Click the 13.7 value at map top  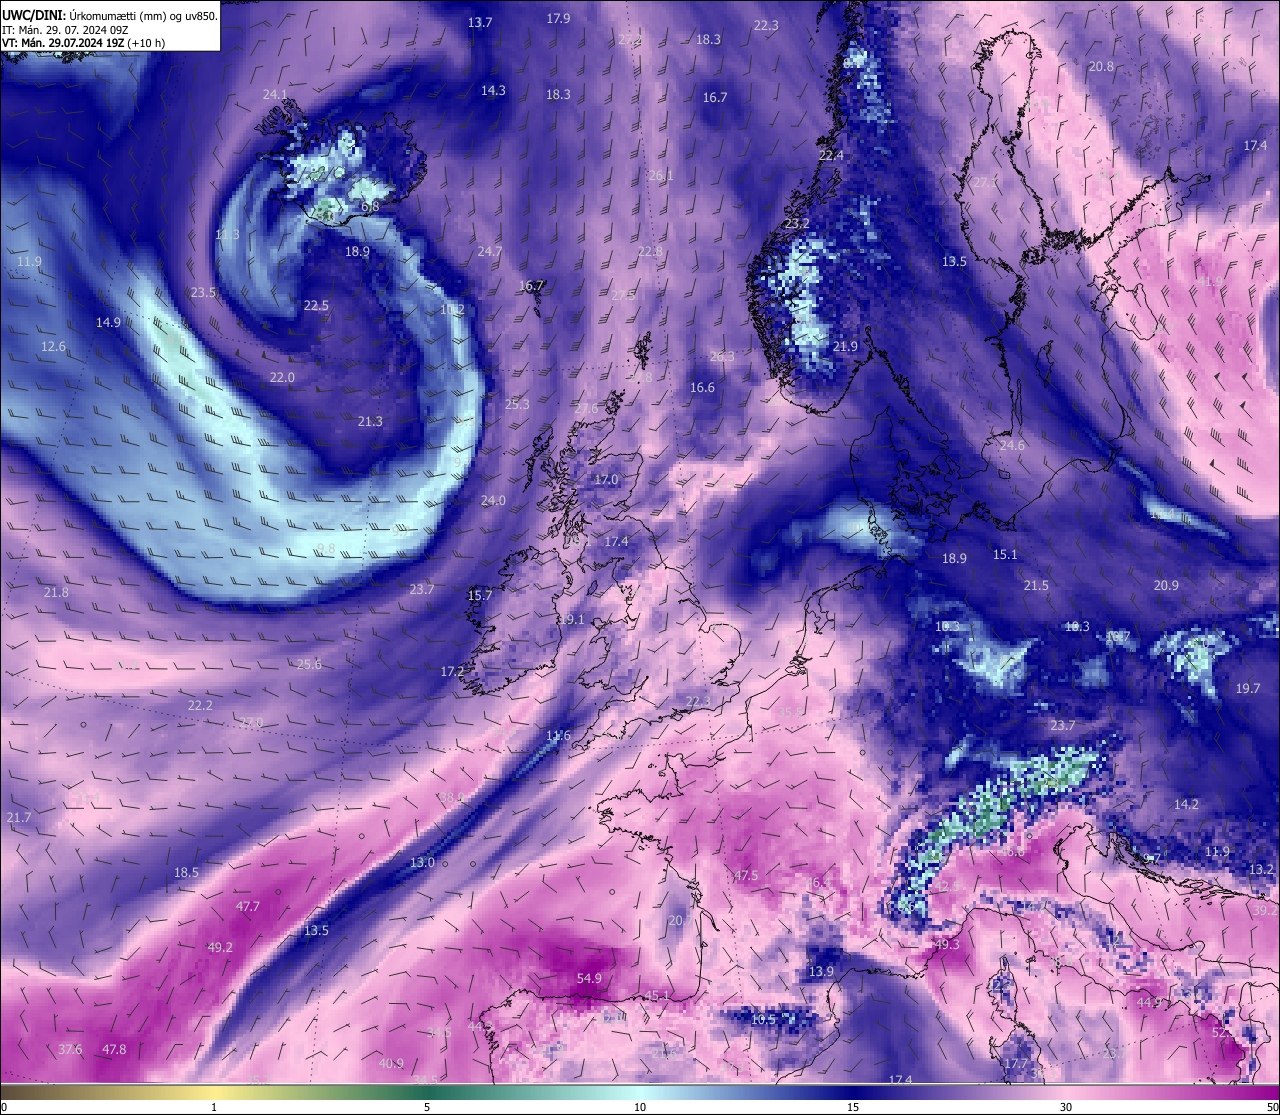tap(480, 22)
